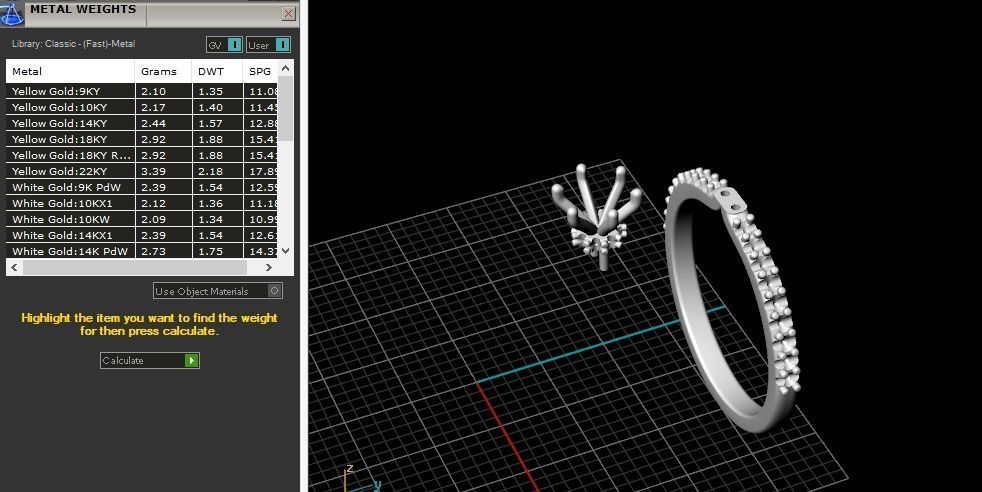Click the left arrow of the horizontal scrollbar
Screen dimensions: 982x492
click(x=14, y=267)
